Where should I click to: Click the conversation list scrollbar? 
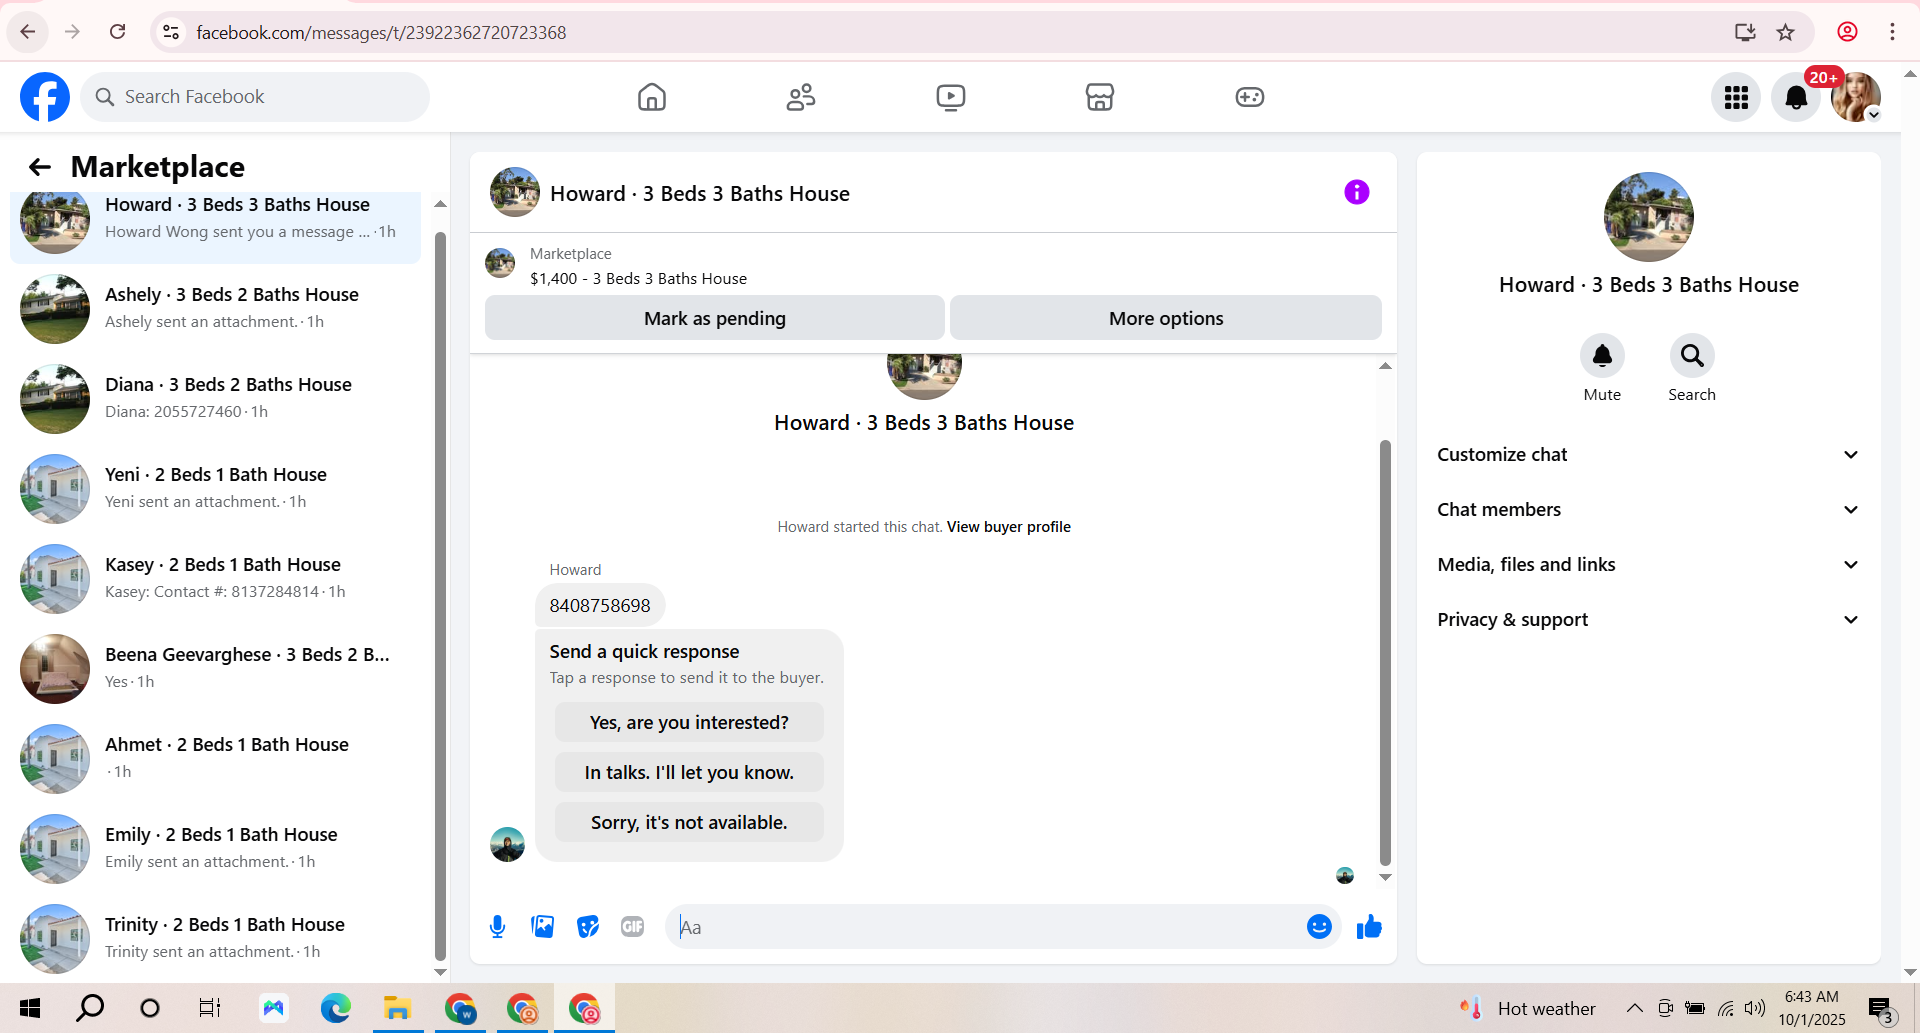[x=440, y=595]
